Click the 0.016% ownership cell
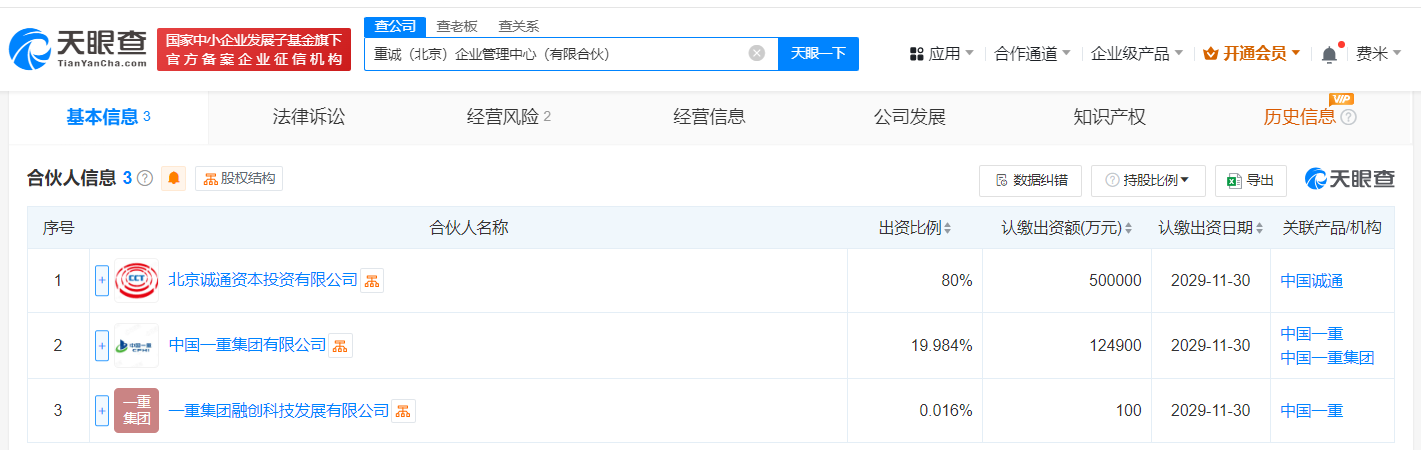 (915, 410)
